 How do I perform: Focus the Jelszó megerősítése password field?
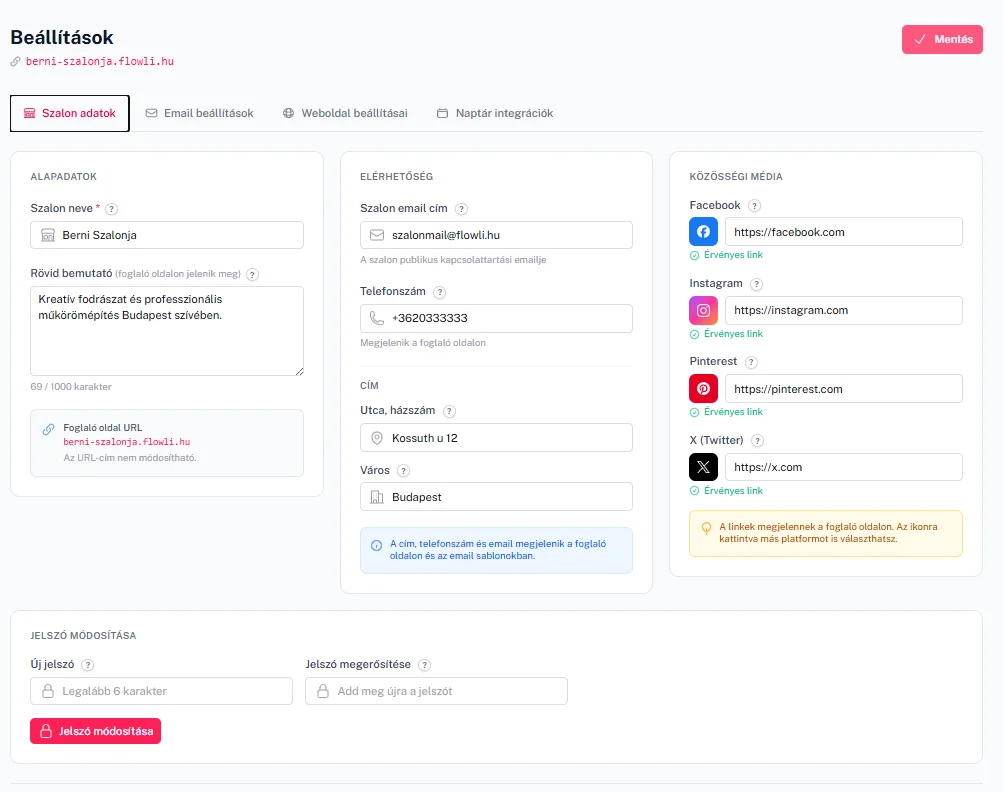click(436, 691)
